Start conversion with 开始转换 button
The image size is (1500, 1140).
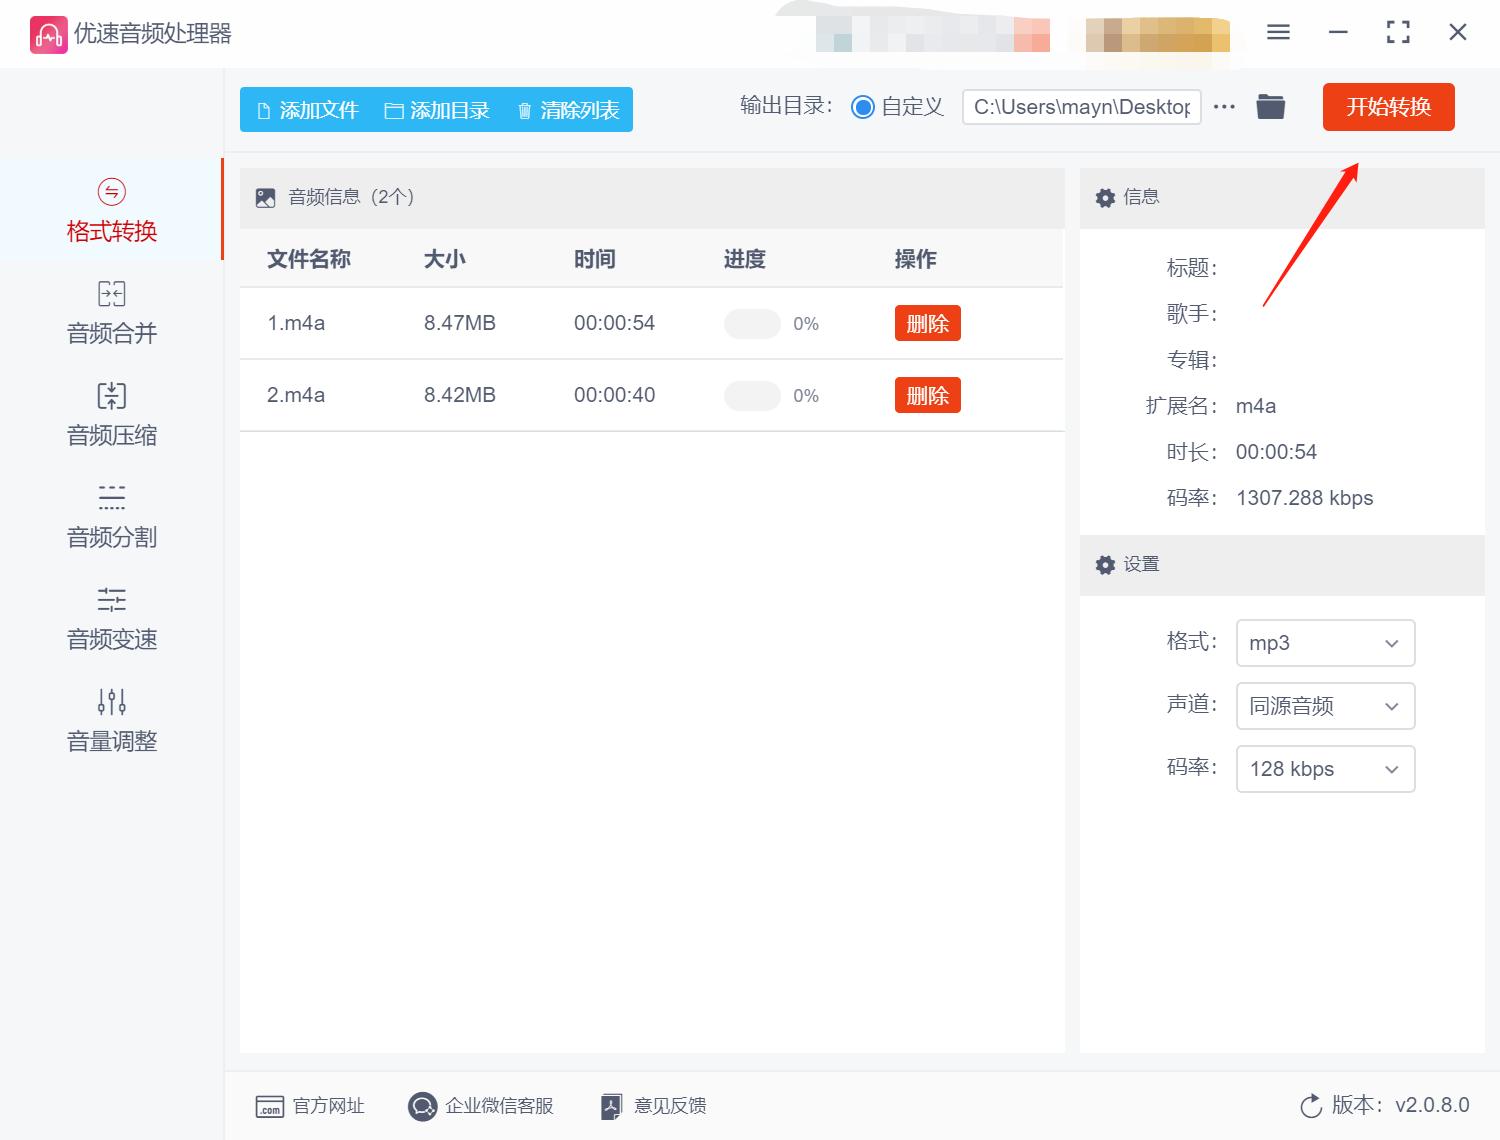click(x=1388, y=107)
